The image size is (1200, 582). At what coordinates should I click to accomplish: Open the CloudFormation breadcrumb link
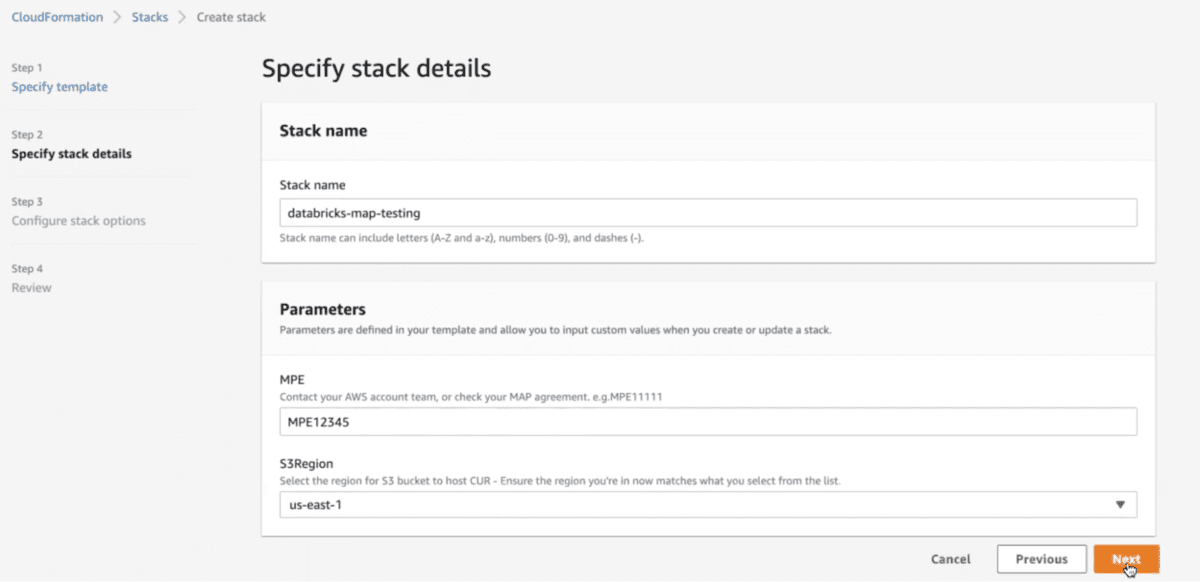57,17
